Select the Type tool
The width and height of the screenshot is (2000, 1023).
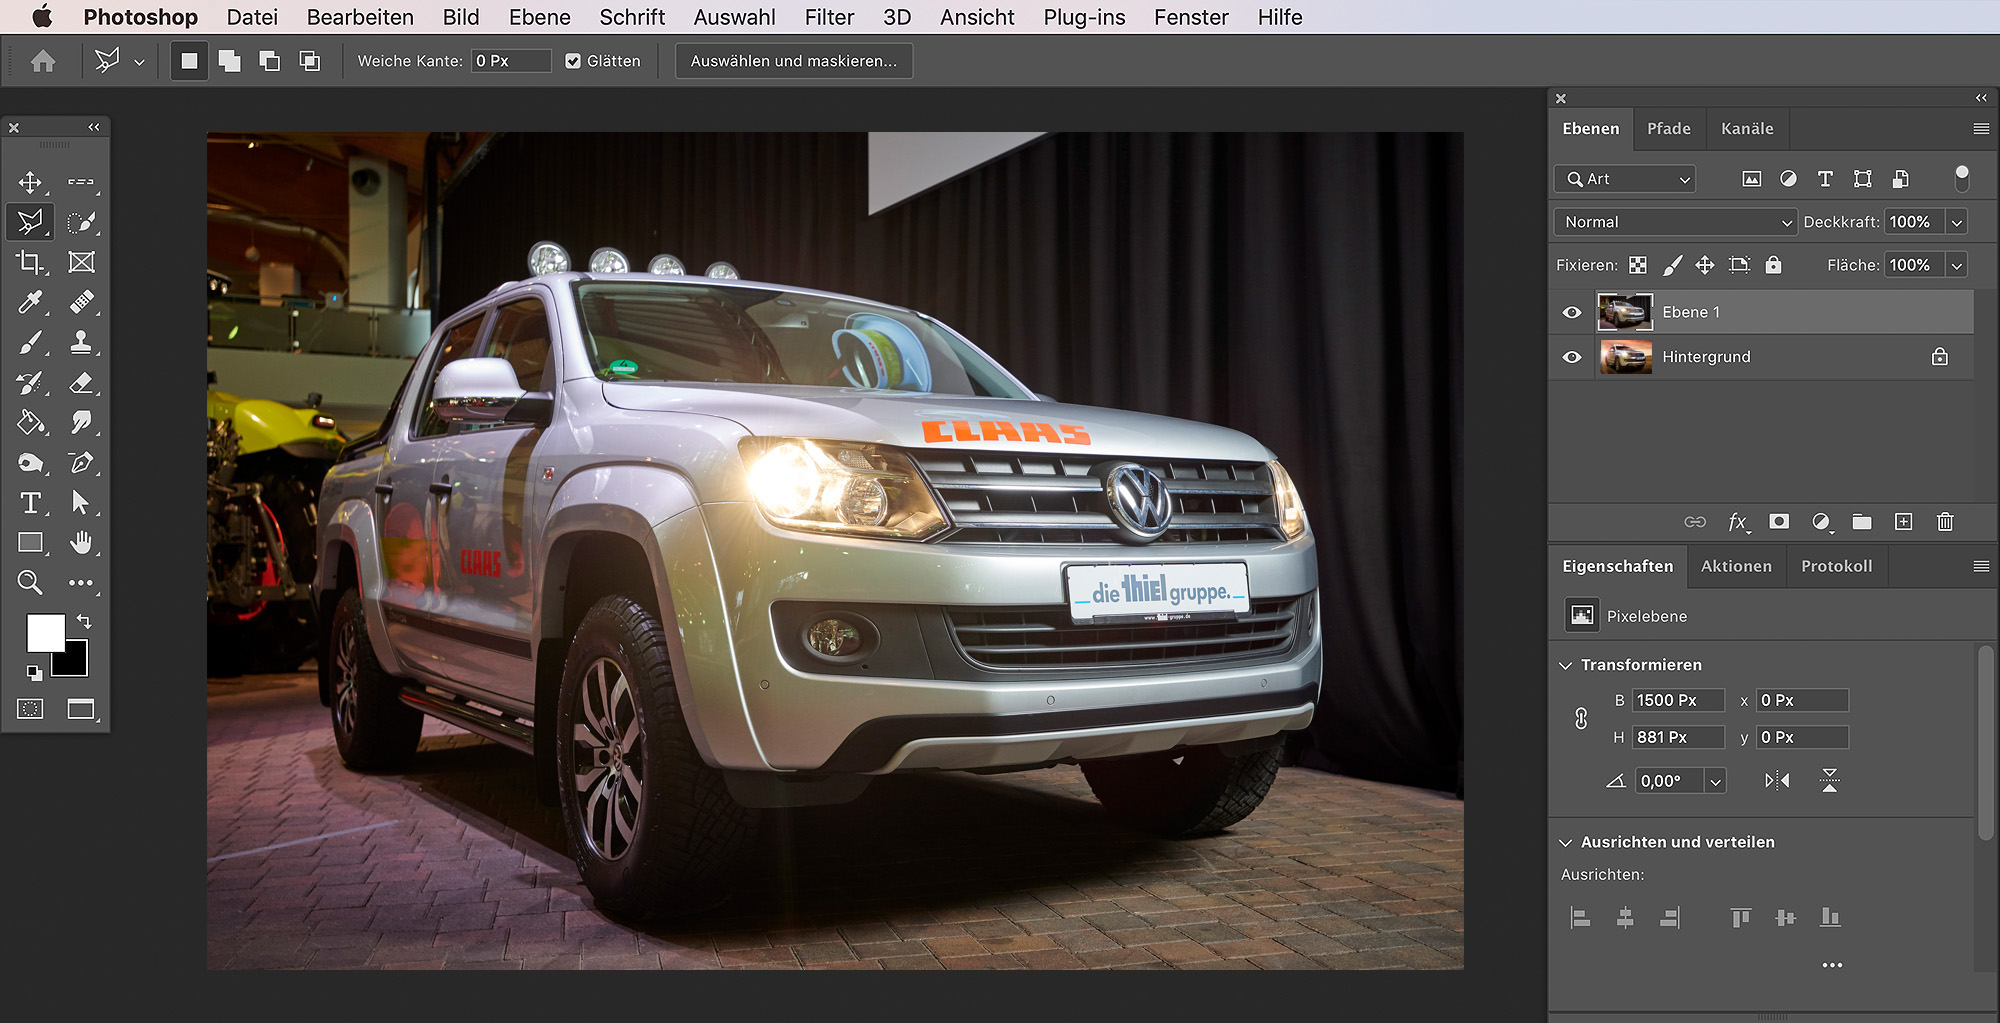pos(30,502)
